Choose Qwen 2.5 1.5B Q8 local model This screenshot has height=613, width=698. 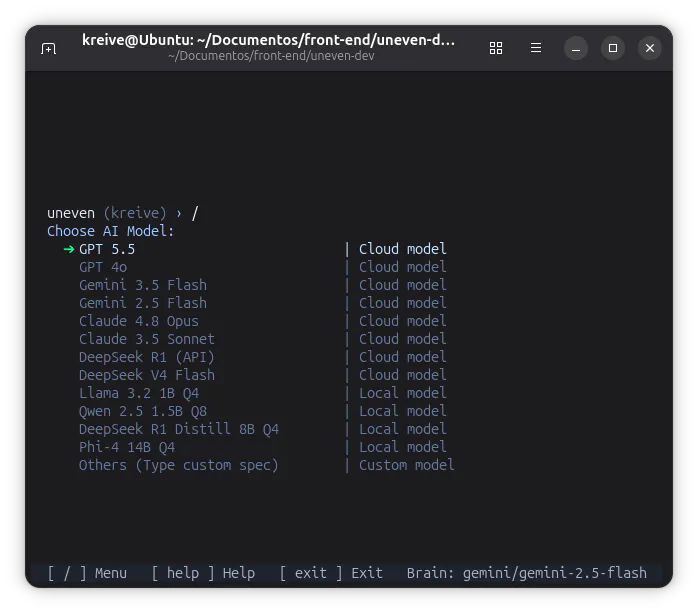(x=143, y=411)
